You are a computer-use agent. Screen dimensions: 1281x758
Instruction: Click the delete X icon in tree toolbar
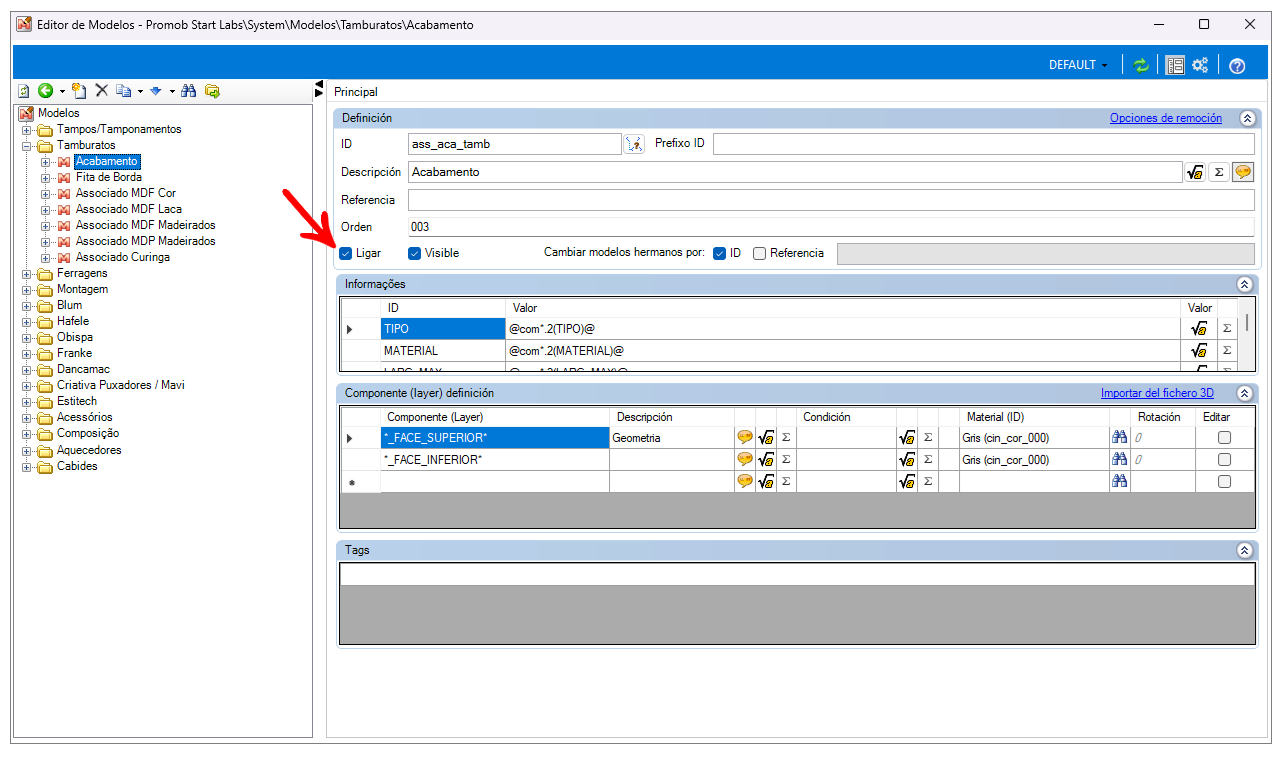(x=101, y=91)
